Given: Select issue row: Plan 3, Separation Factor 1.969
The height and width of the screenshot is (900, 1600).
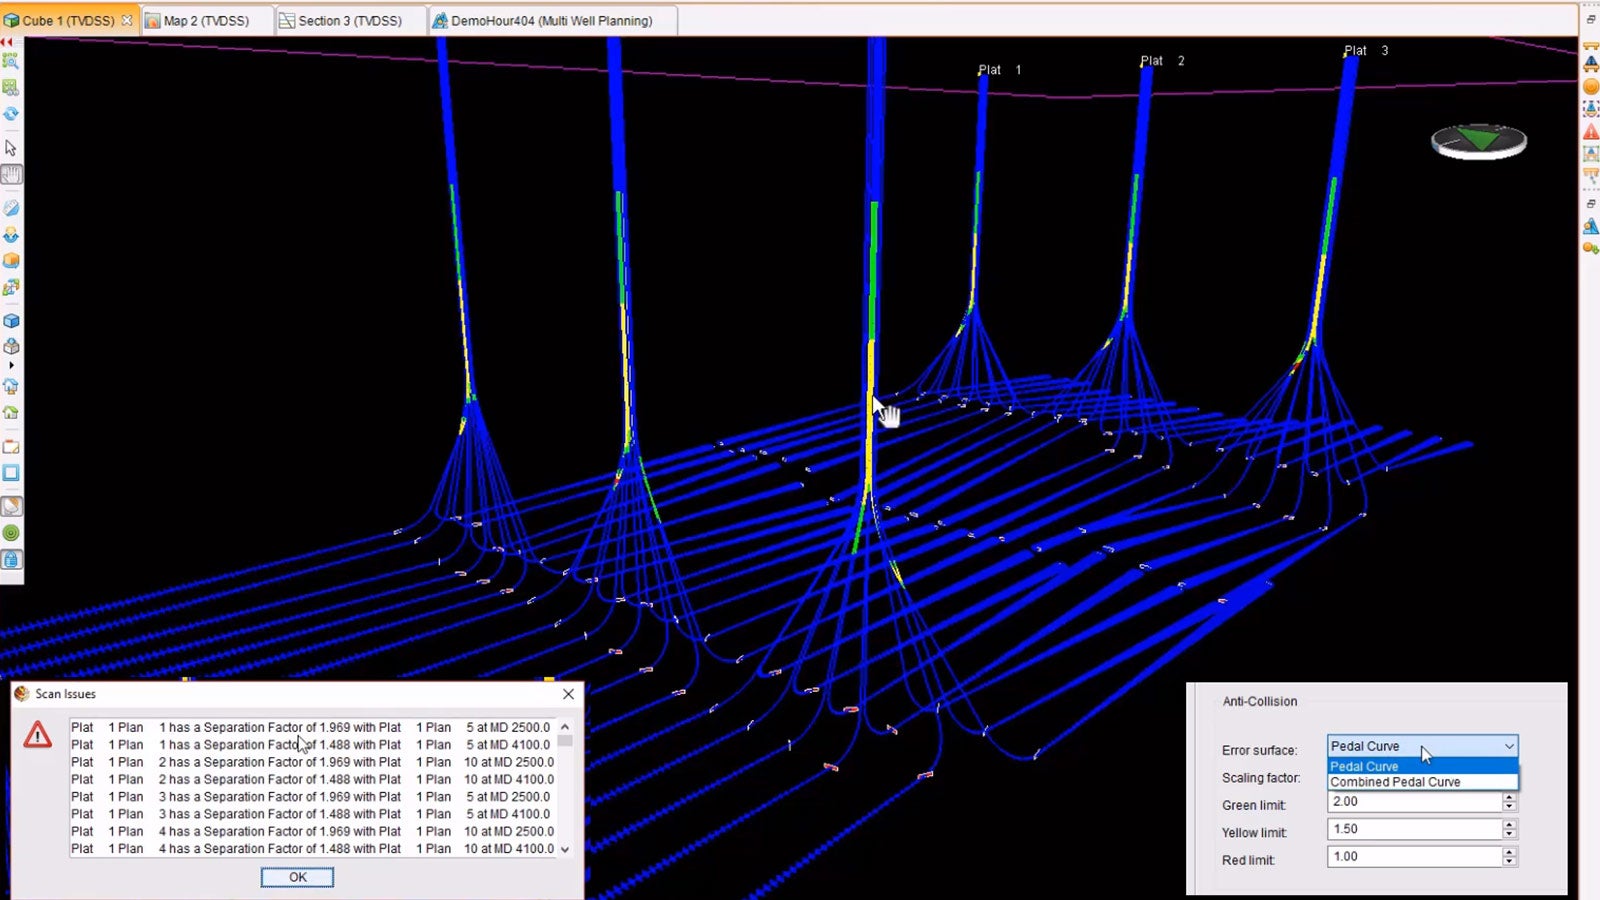Looking at the screenshot, I should (311, 797).
